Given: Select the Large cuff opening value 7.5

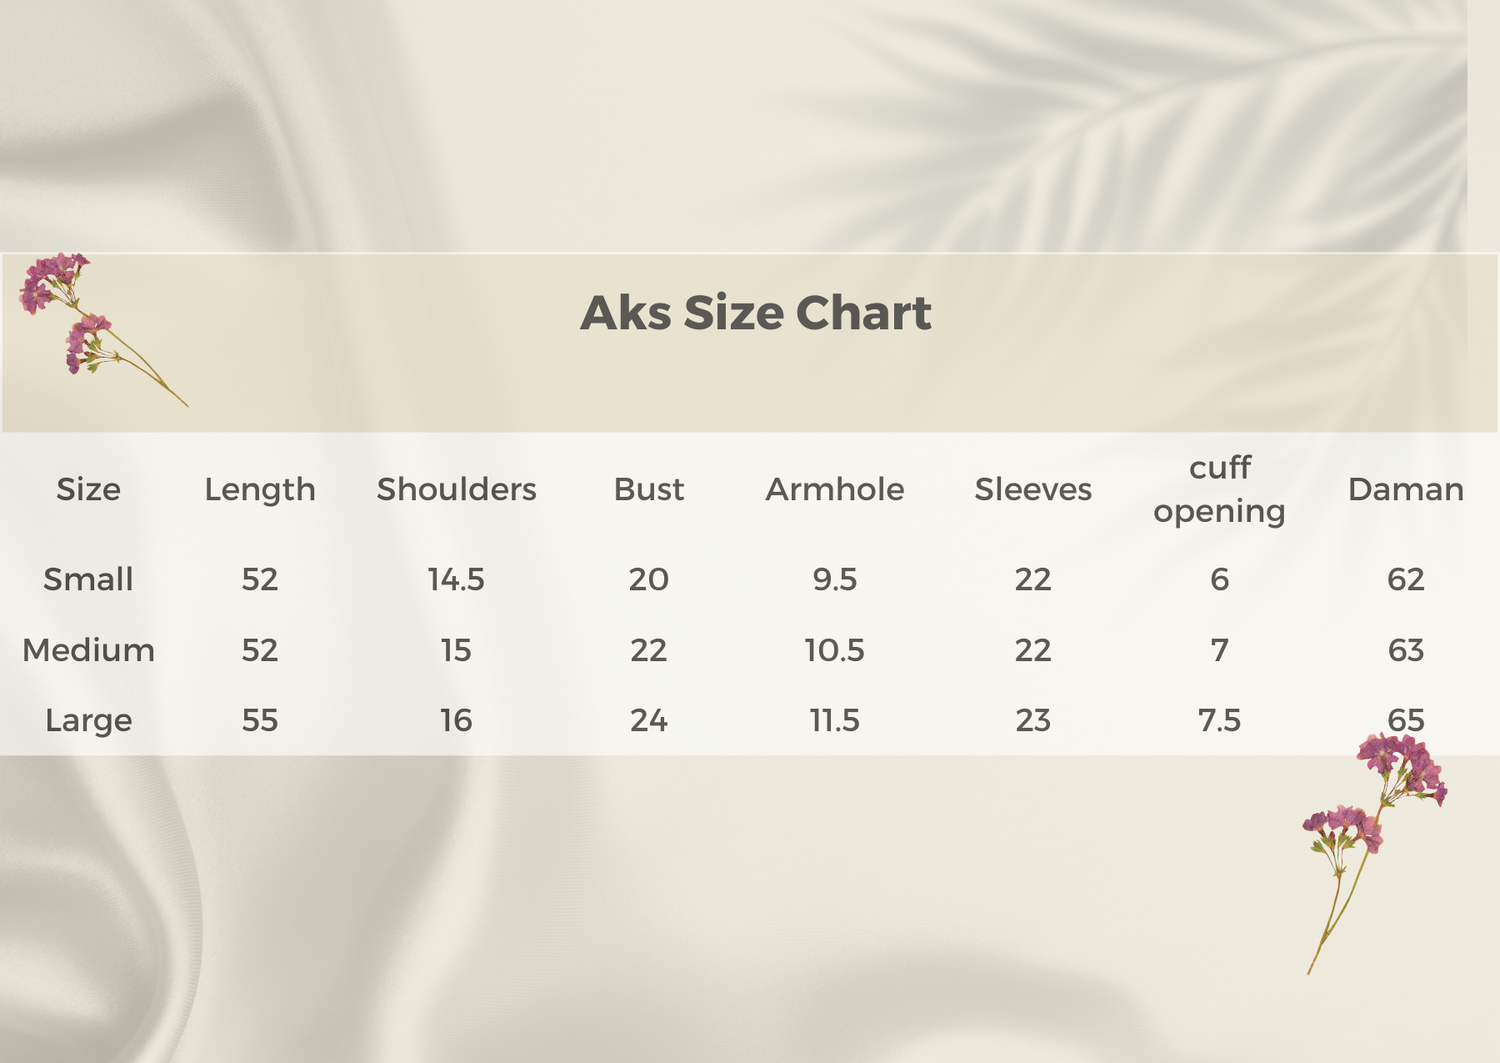Looking at the screenshot, I should coord(1219,720).
